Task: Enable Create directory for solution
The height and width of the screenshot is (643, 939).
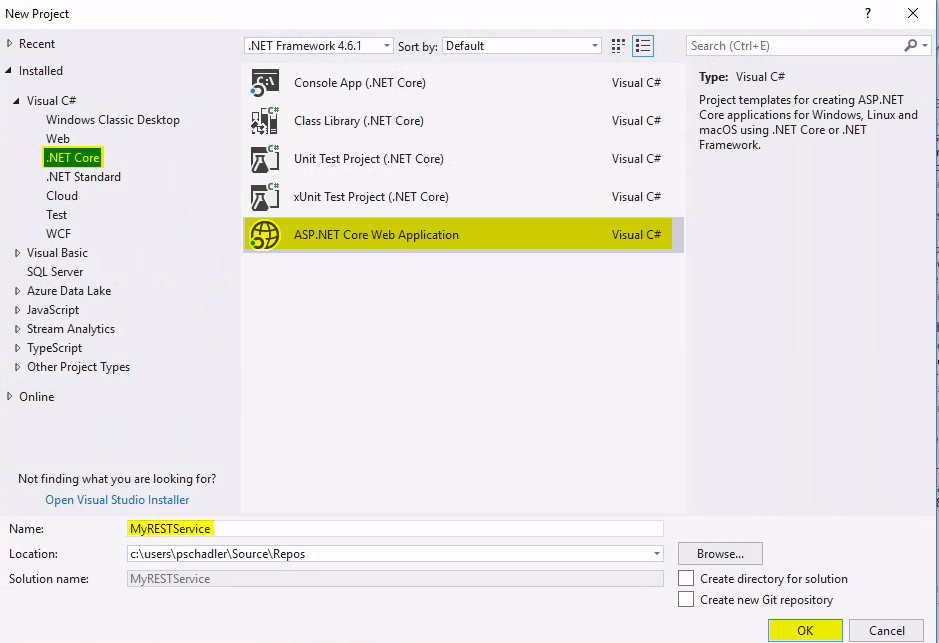Action: tap(686, 578)
